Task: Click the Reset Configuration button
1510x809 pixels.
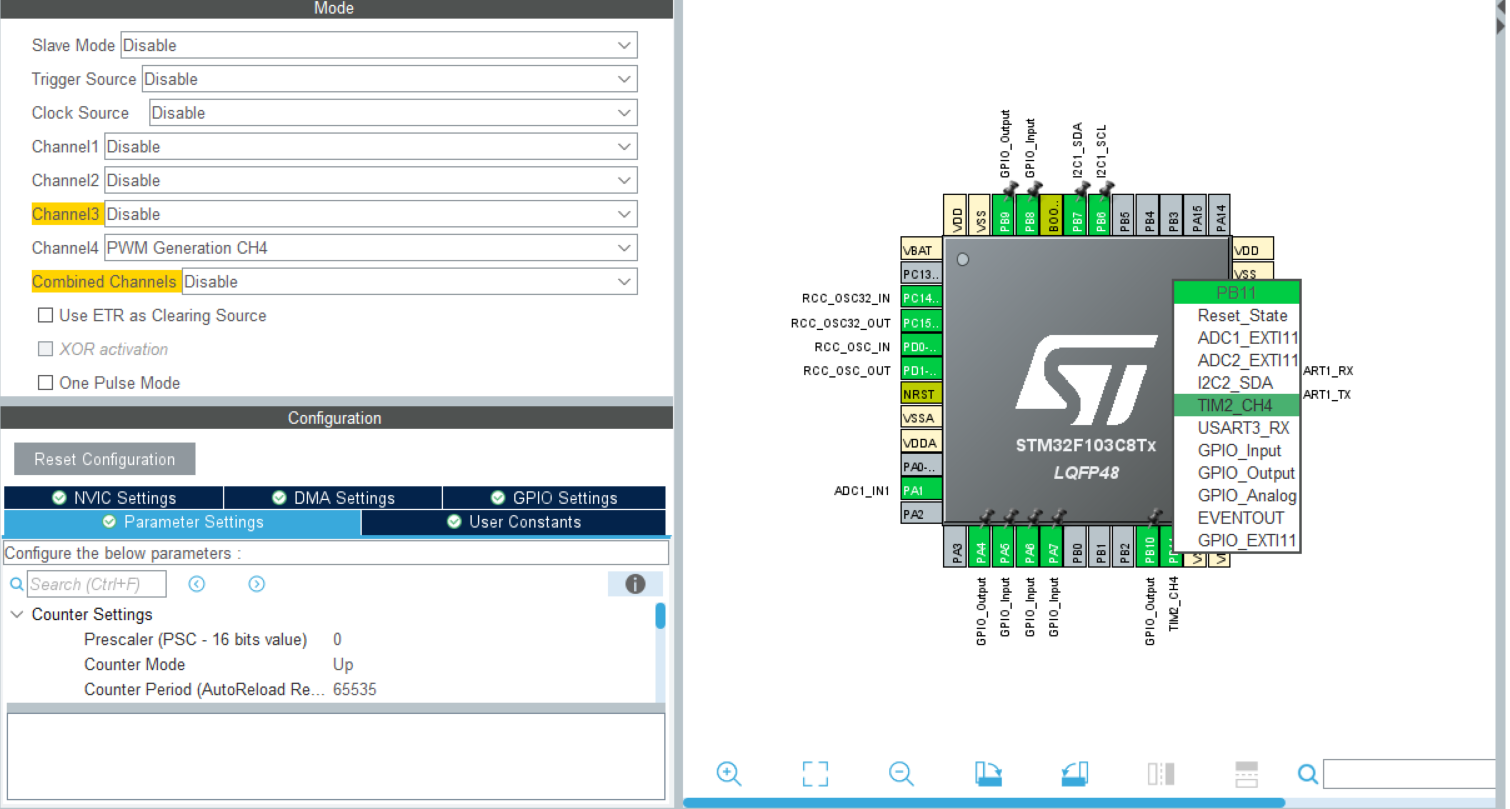Action: tap(105, 459)
